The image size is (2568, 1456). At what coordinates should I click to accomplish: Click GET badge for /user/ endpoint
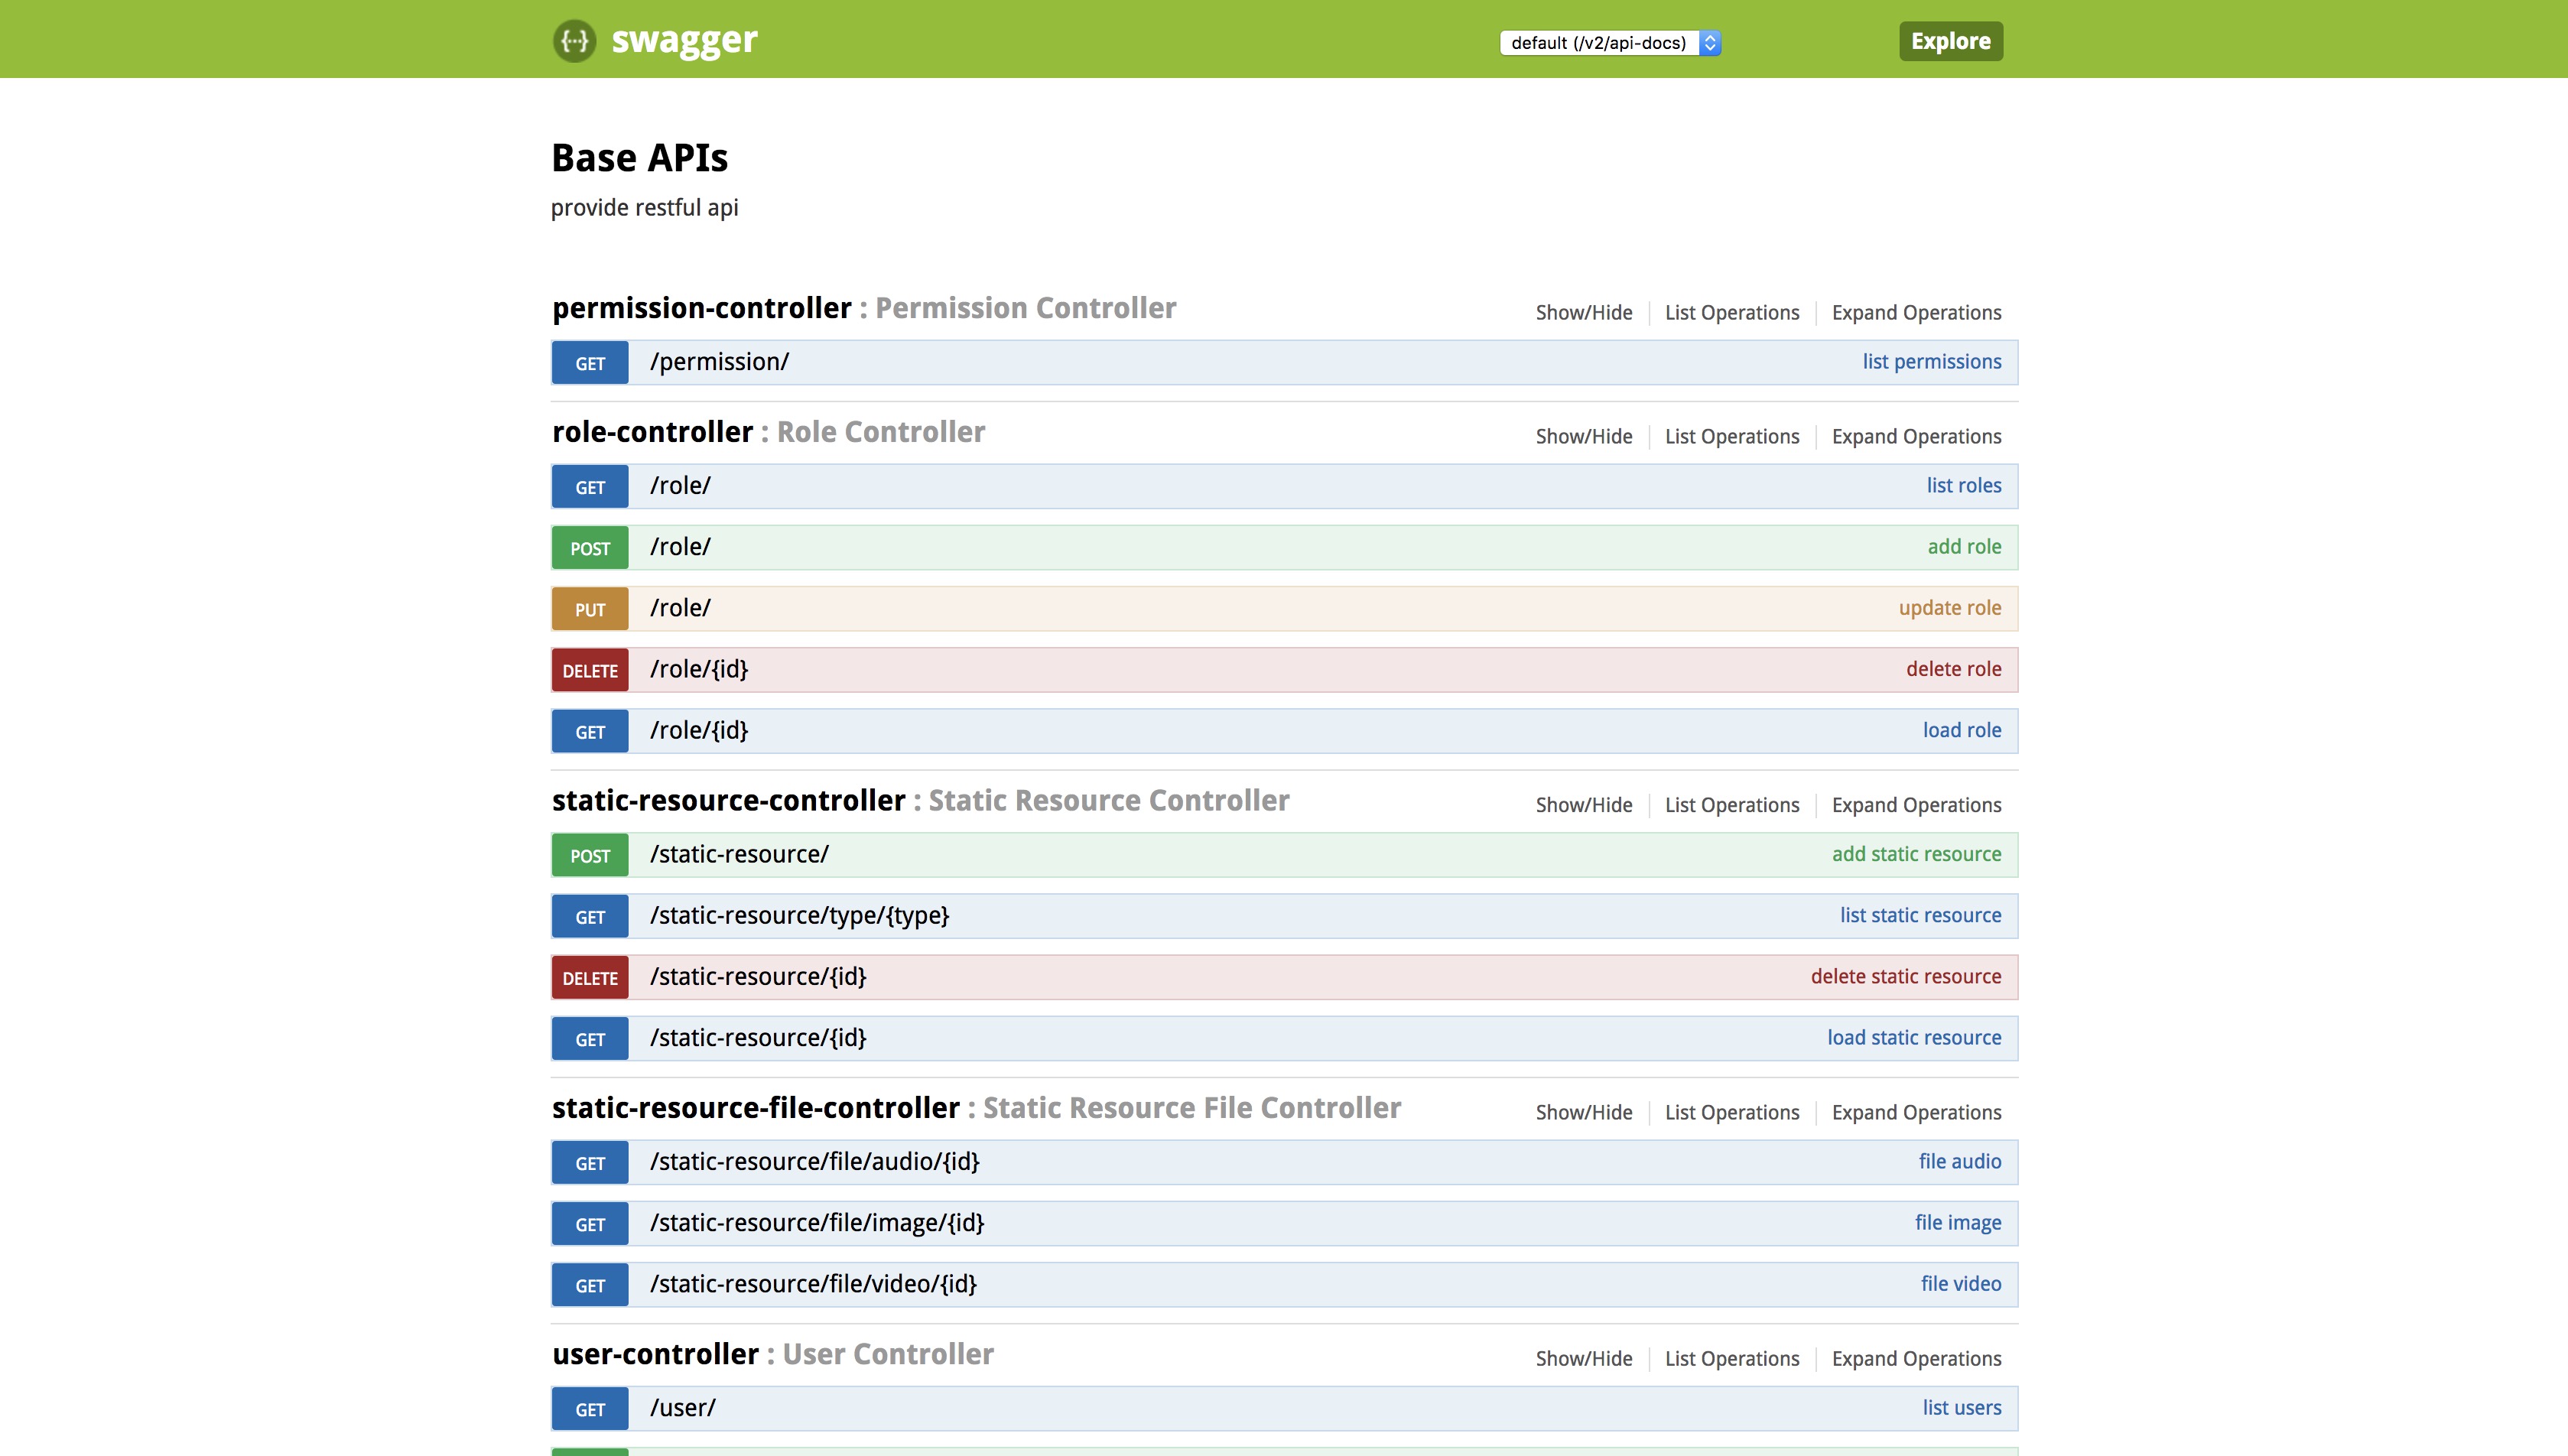click(x=589, y=1409)
